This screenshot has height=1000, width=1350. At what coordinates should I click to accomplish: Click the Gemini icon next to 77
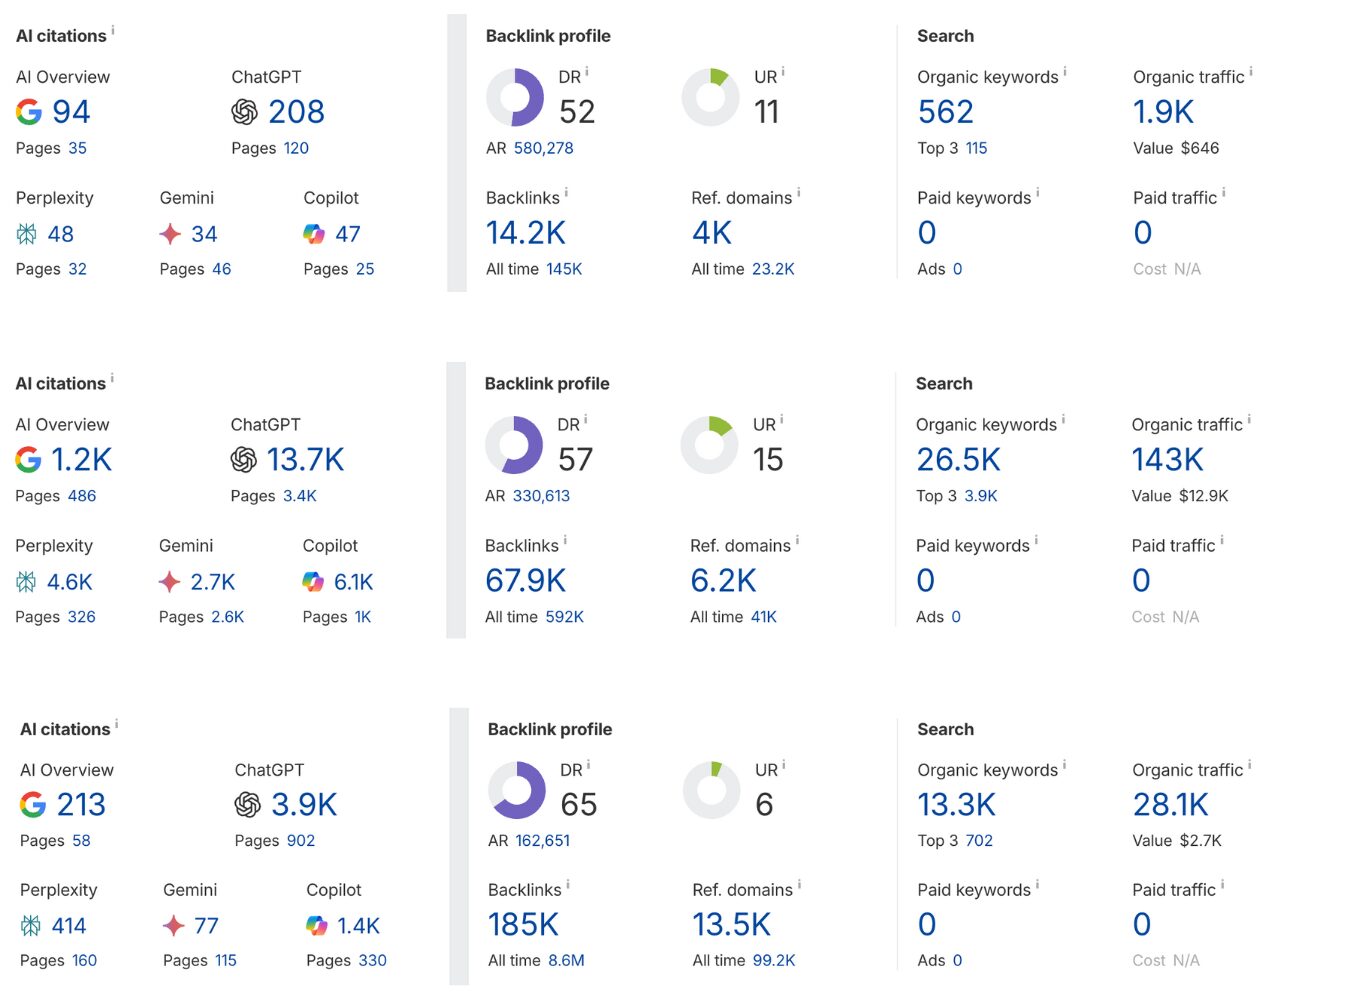pyautogui.click(x=174, y=926)
